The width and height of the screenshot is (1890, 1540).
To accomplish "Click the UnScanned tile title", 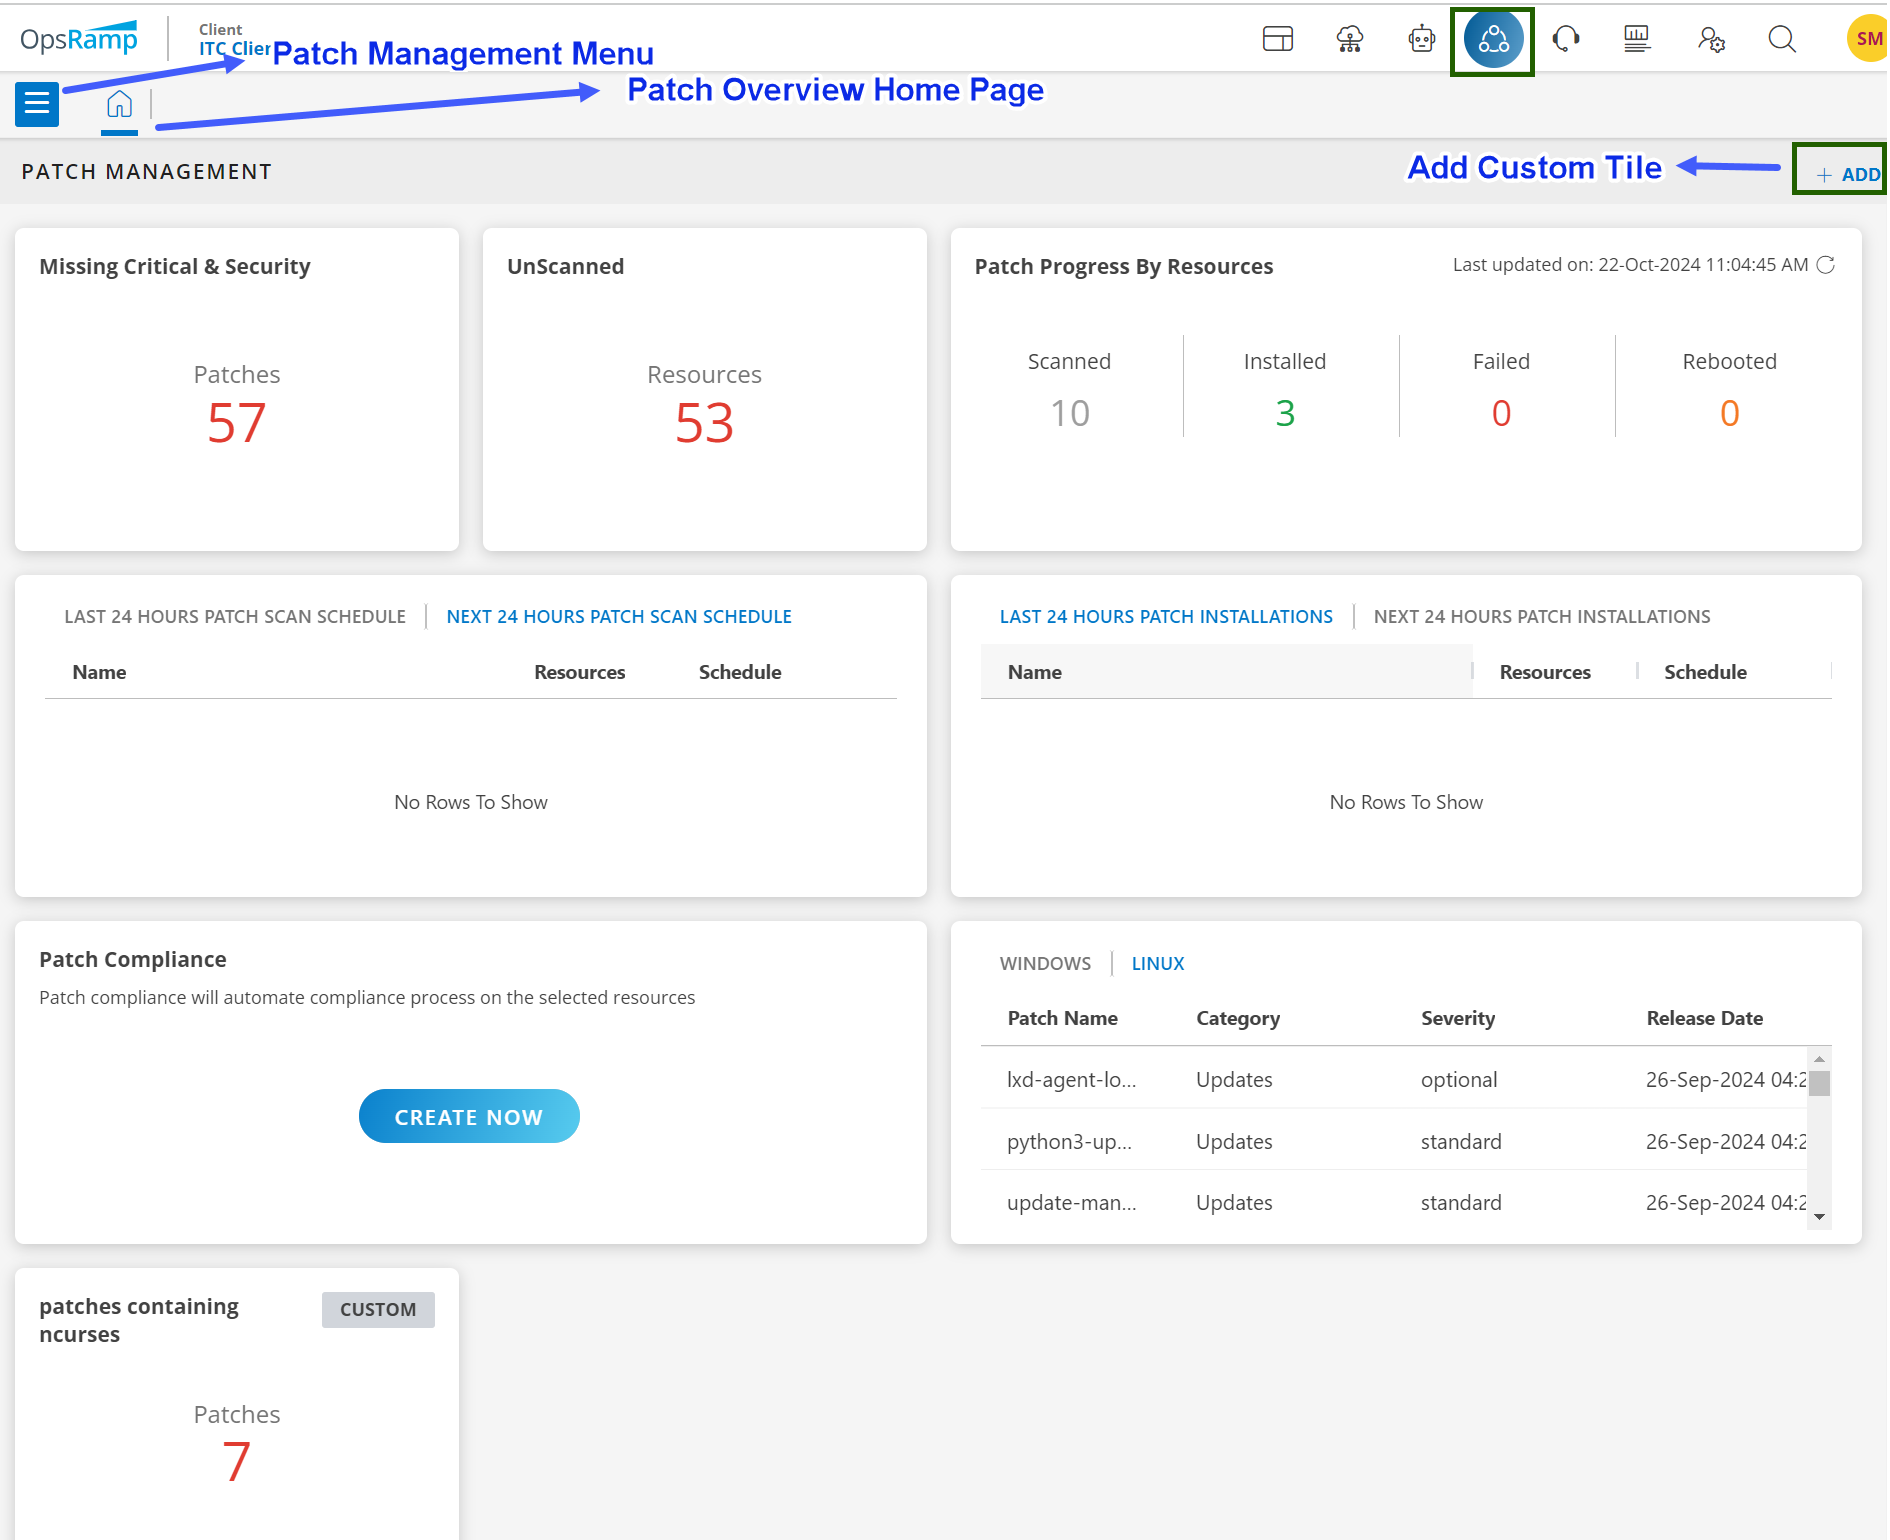I will 565,266.
